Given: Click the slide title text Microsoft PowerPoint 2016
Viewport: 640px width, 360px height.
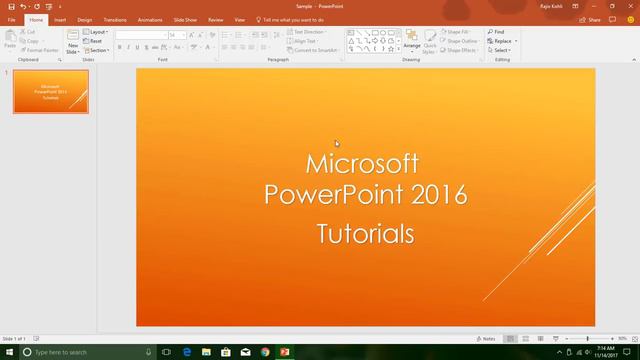Looking at the screenshot, I should (x=365, y=179).
